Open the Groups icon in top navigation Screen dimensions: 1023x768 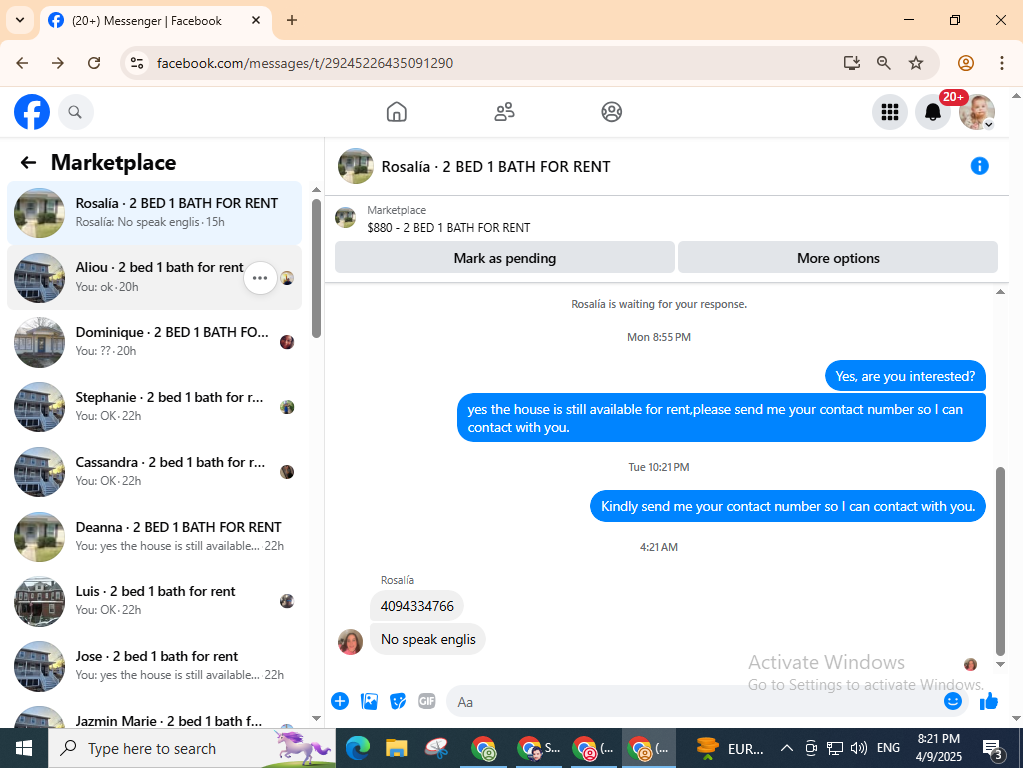tap(611, 112)
